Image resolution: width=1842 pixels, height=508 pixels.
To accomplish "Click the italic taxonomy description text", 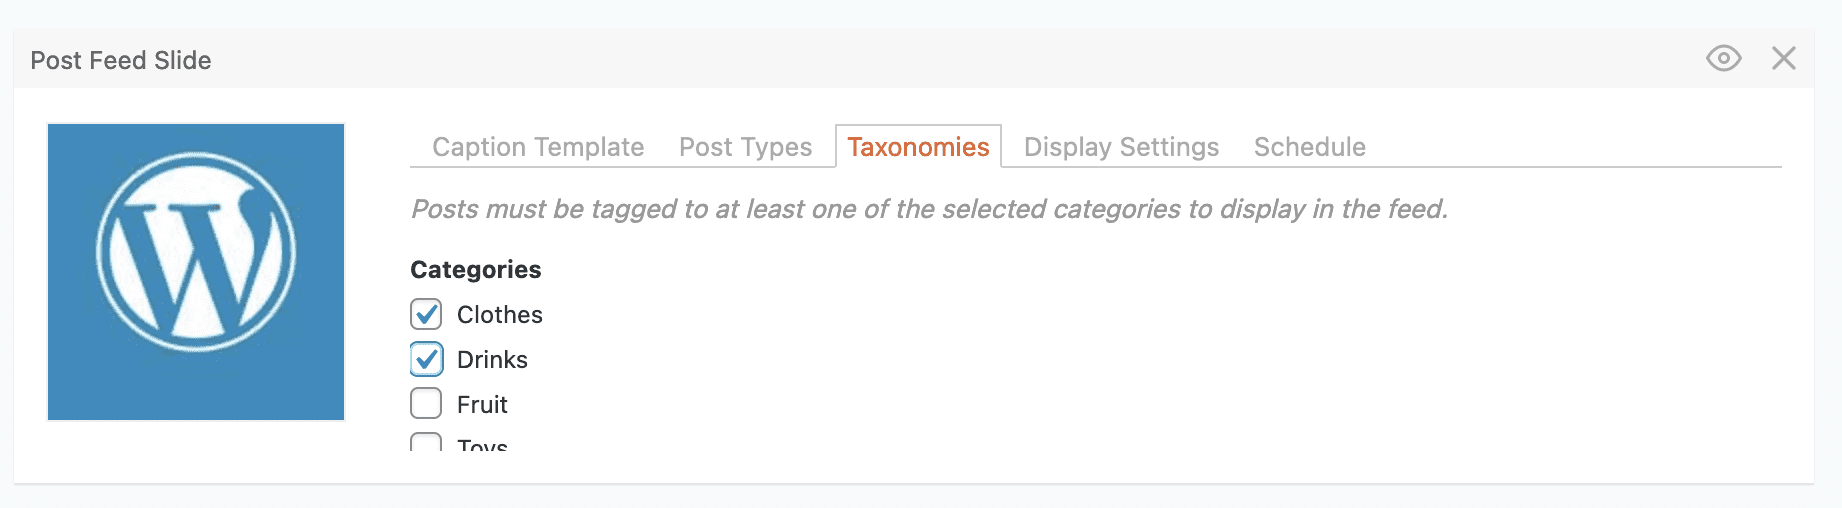I will tap(929, 209).
